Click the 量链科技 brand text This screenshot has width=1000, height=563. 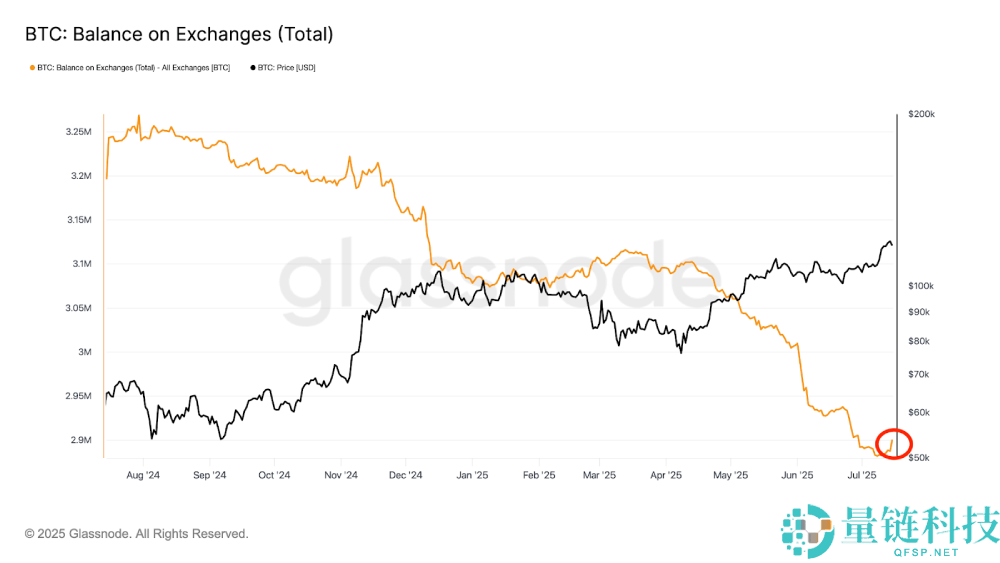(919, 525)
